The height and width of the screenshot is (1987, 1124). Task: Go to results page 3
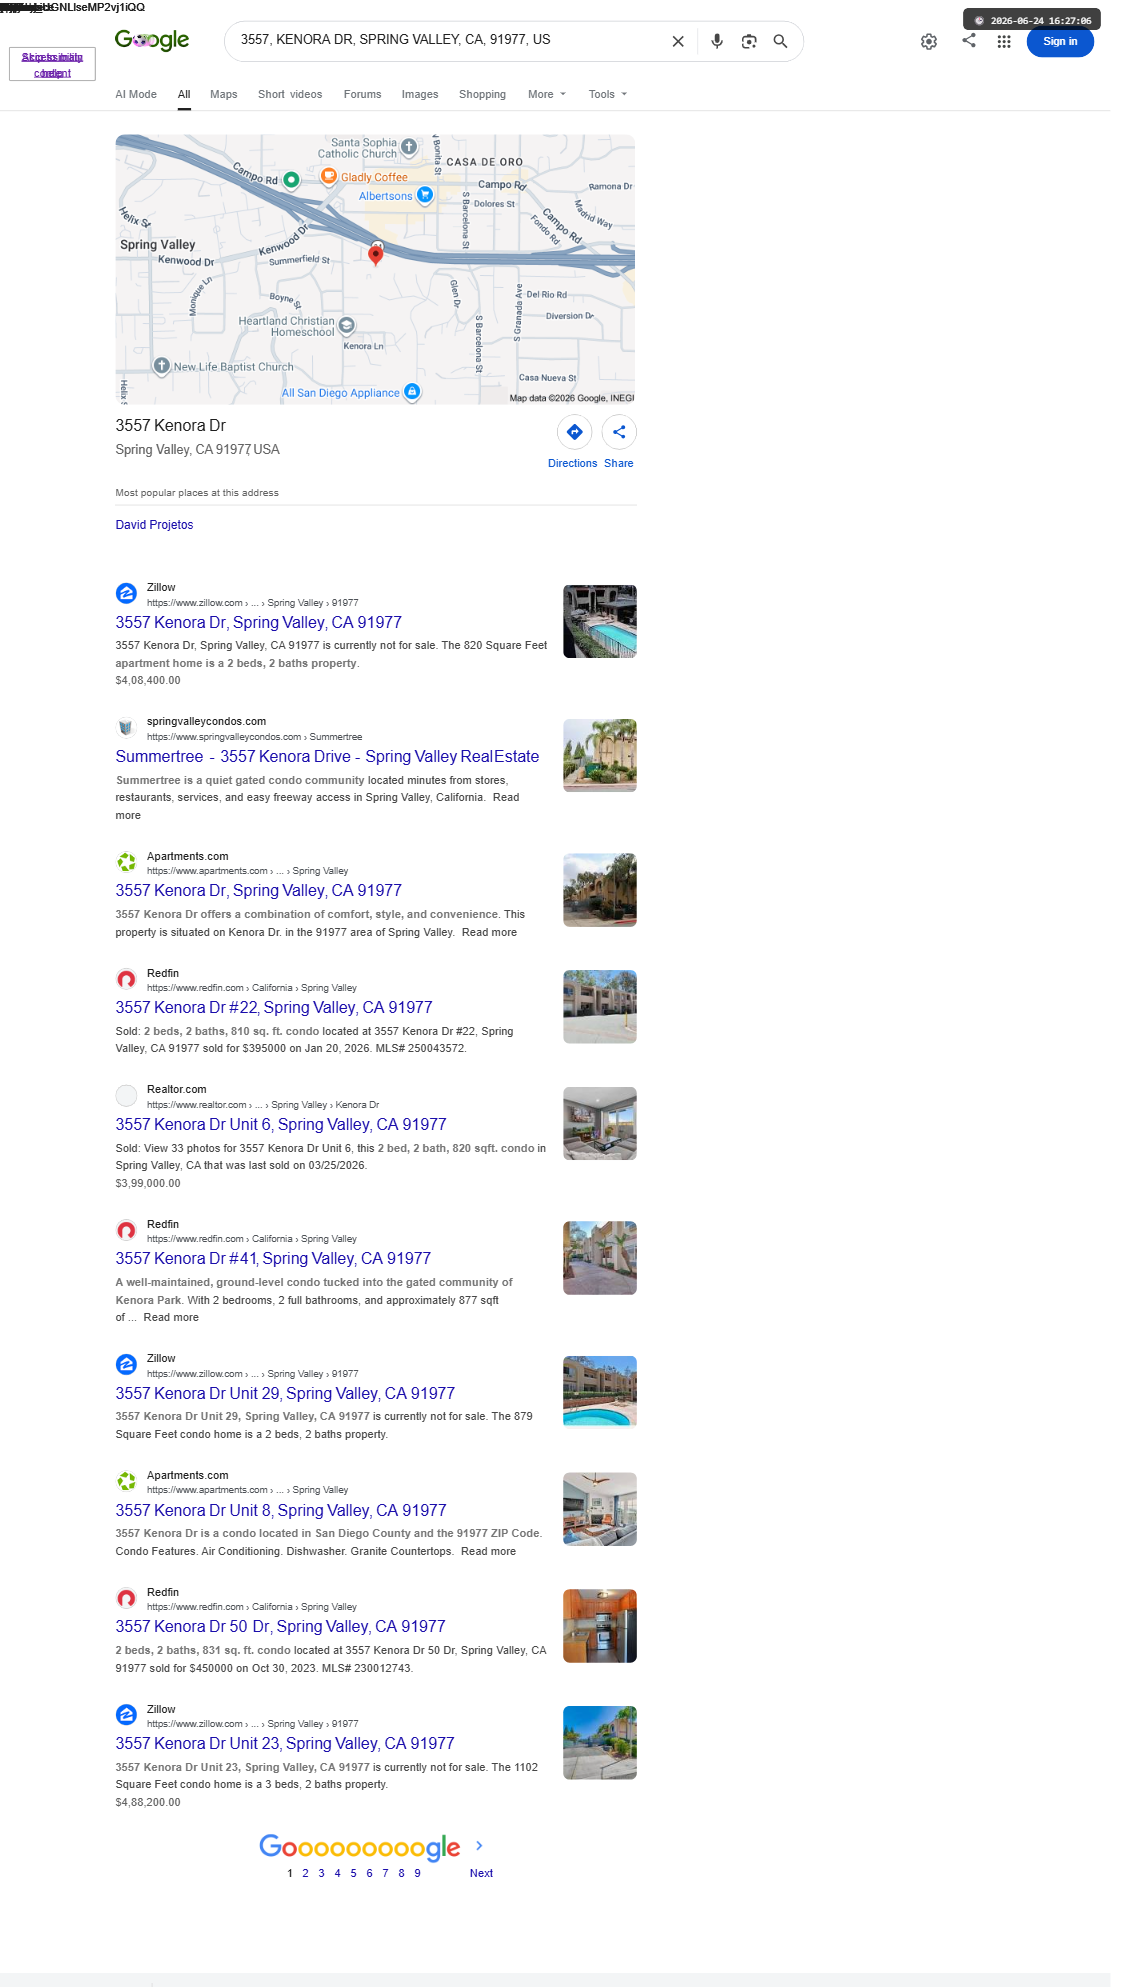[321, 1873]
